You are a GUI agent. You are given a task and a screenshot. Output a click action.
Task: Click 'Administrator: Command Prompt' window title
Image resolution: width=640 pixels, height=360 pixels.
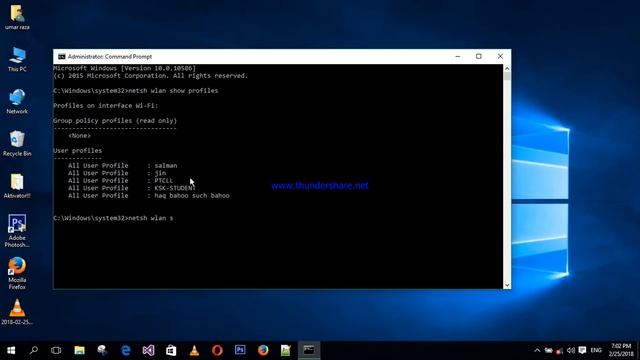(x=110, y=56)
